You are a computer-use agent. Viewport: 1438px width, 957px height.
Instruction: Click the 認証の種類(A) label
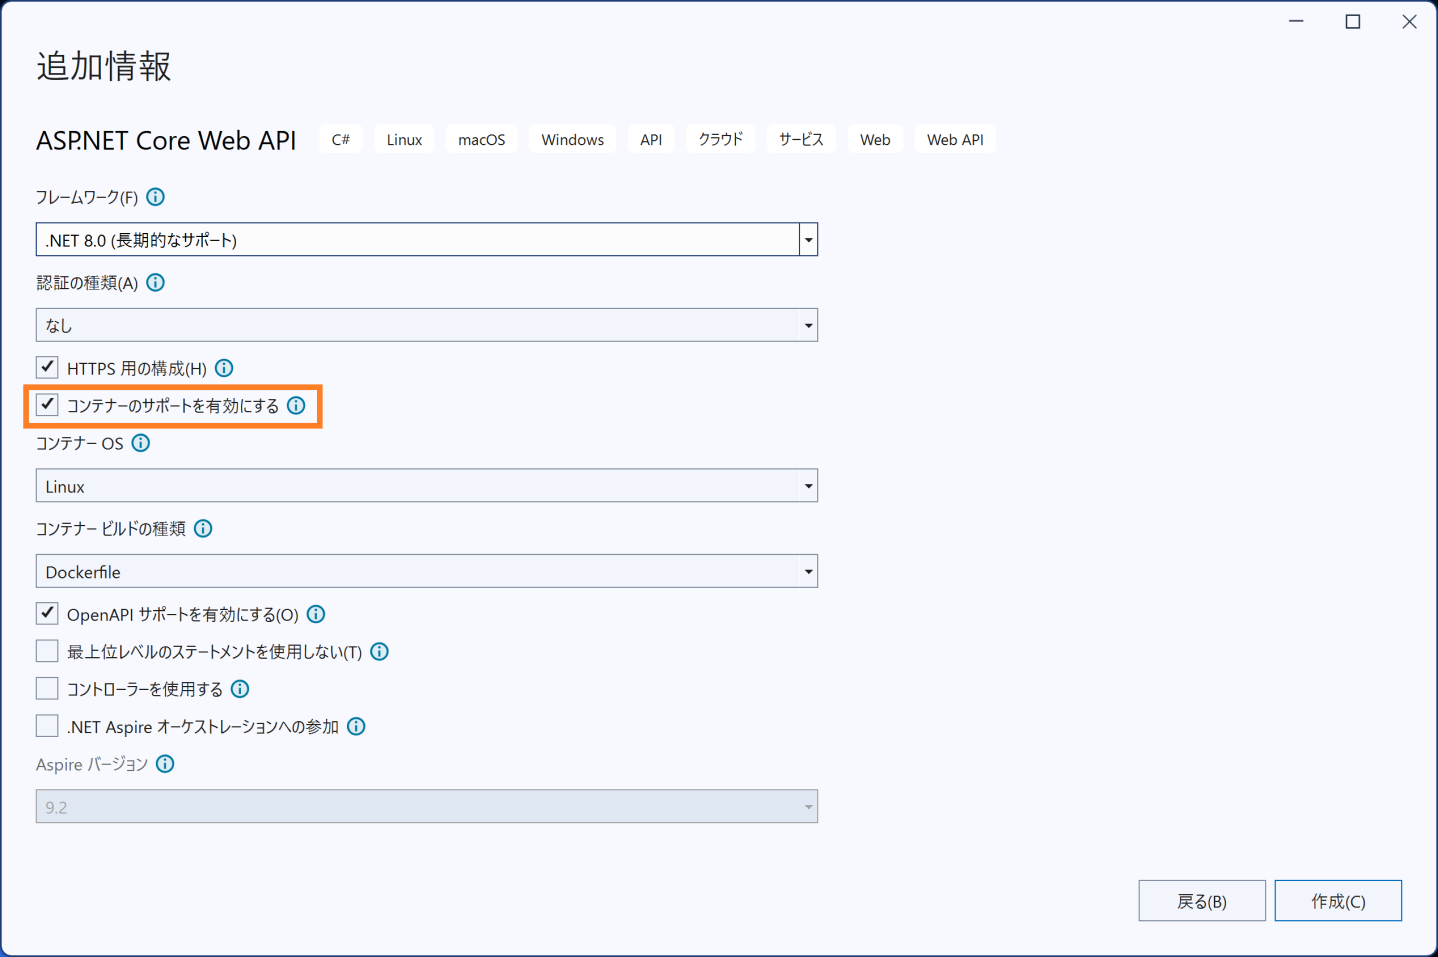click(x=87, y=283)
